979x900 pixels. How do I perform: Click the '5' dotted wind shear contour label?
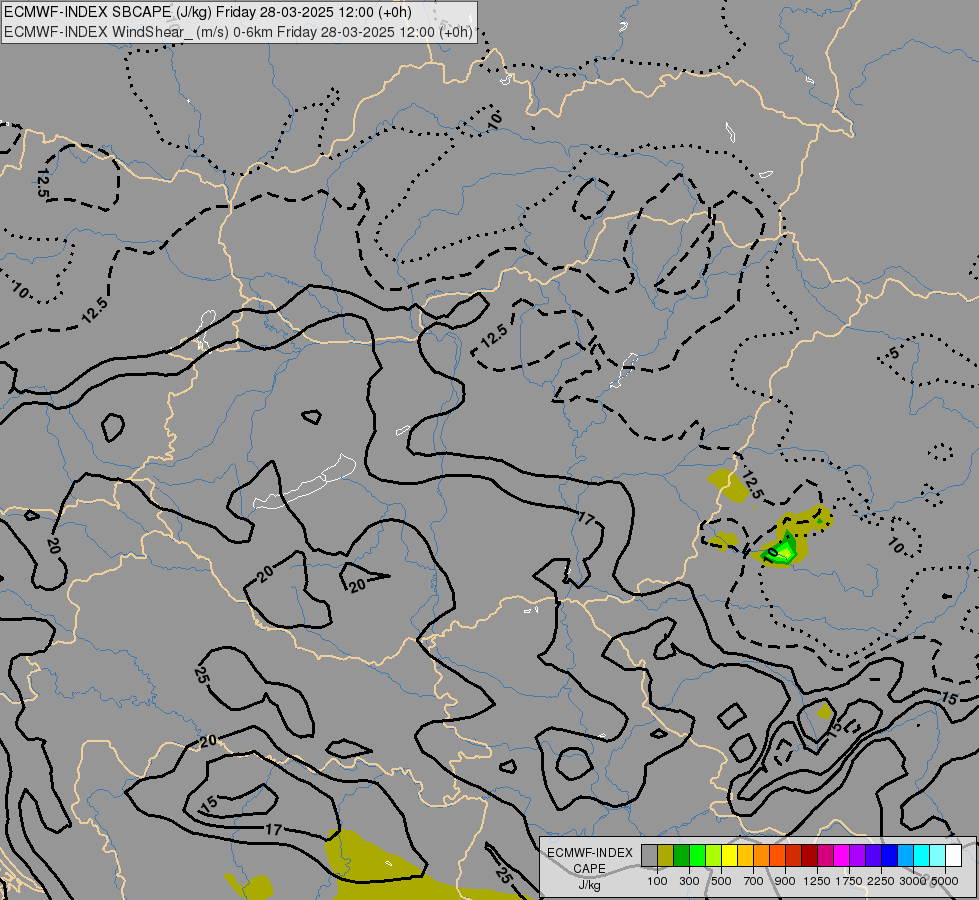click(x=894, y=353)
